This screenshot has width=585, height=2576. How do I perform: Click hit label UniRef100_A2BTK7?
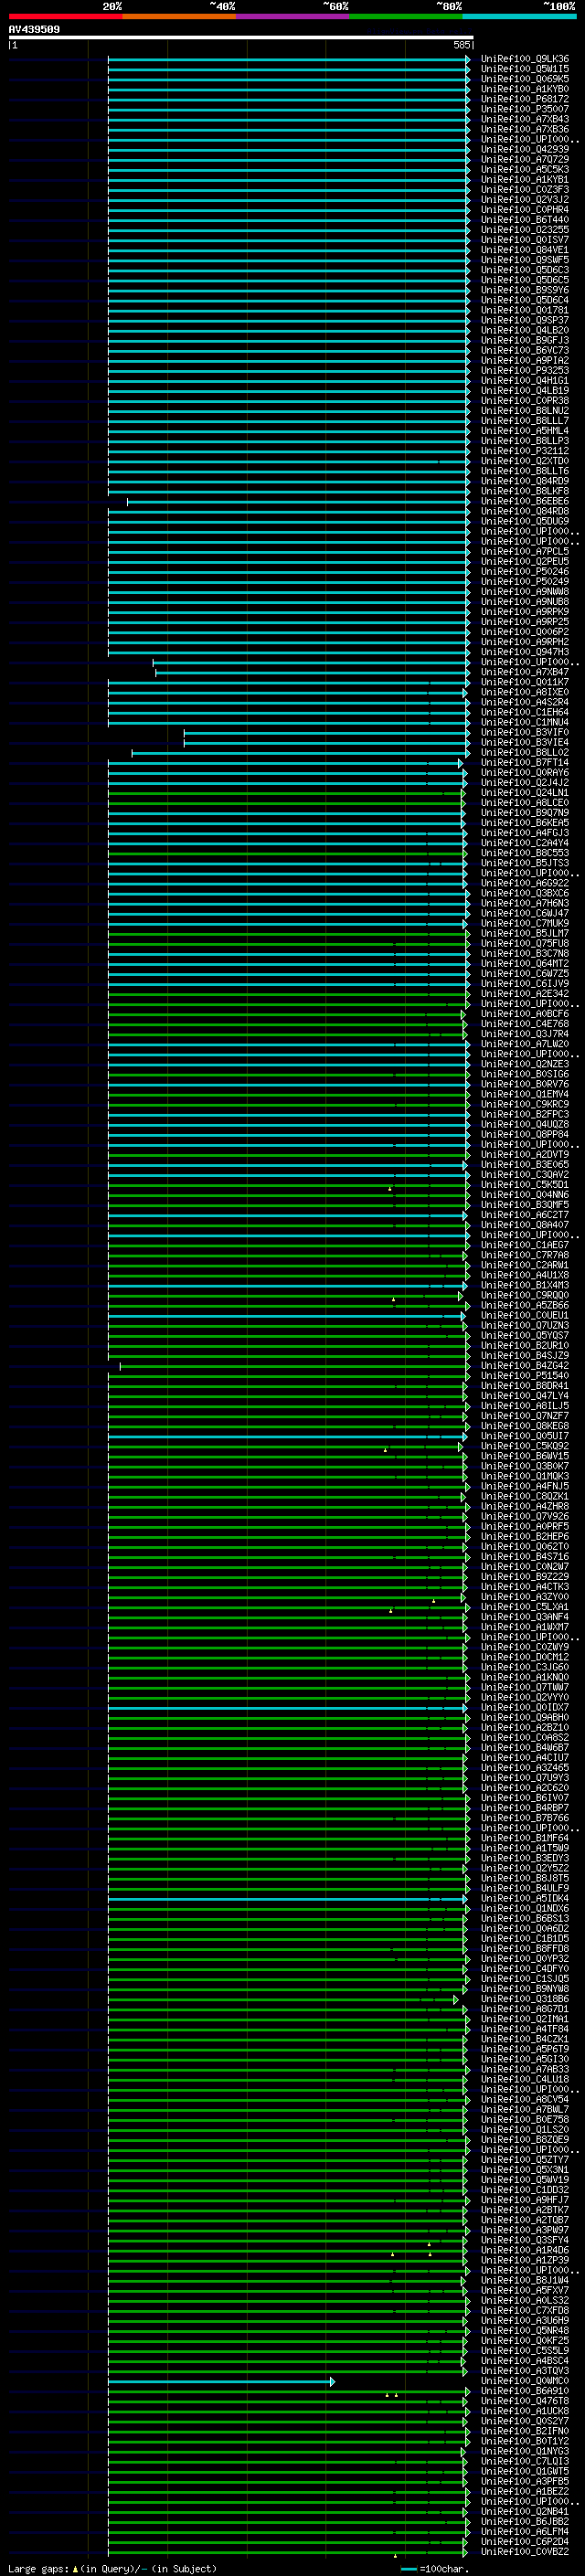point(524,2210)
